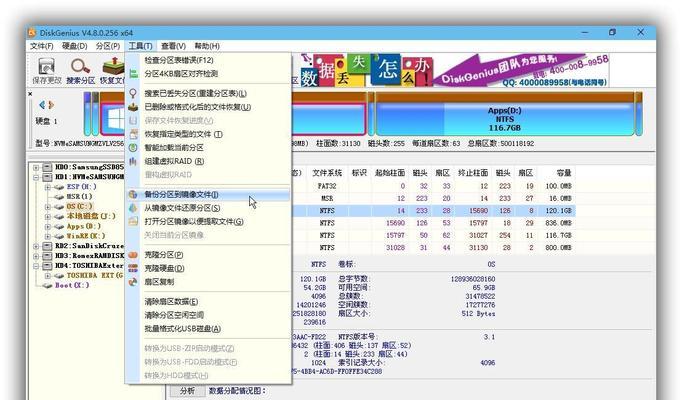The height and width of the screenshot is (400, 682).
Task: Click the 文件系统 column header
Action: pyautogui.click(x=327, y=173)
